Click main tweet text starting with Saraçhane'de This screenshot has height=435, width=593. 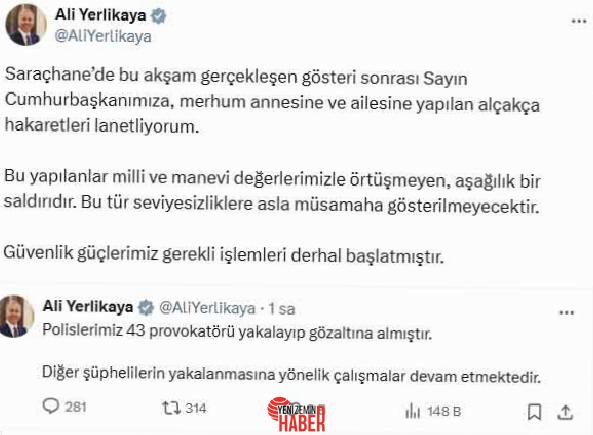point(272,101)
